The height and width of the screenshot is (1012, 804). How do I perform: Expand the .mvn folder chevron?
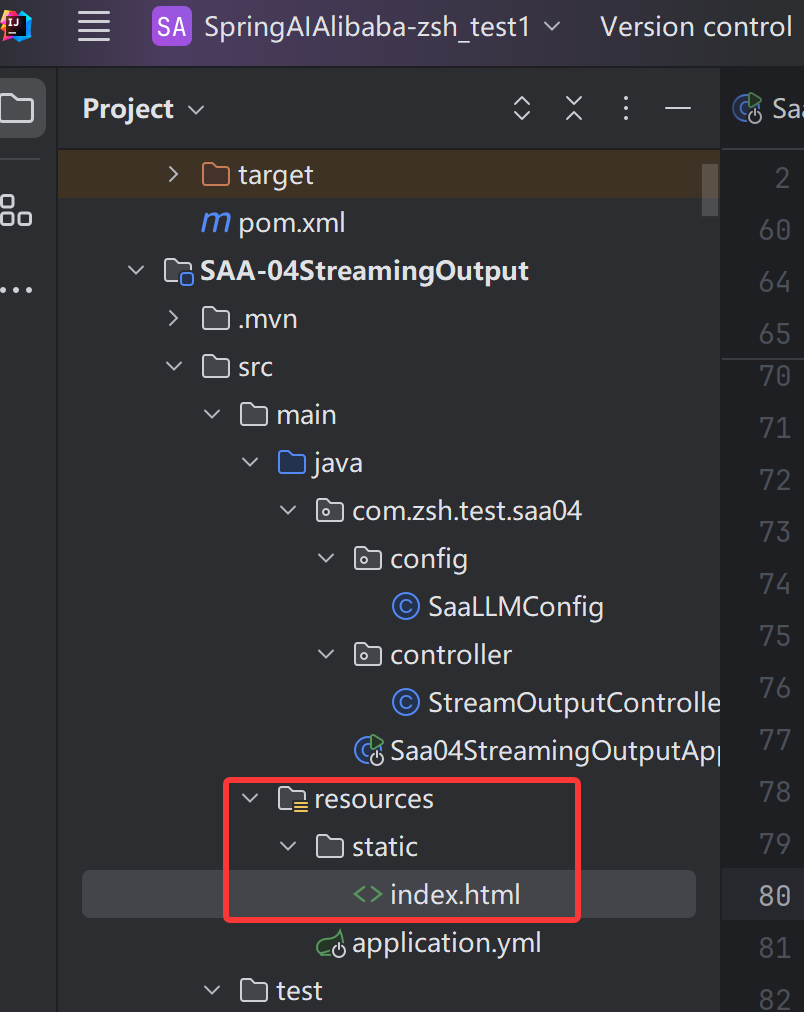(173, 318)
